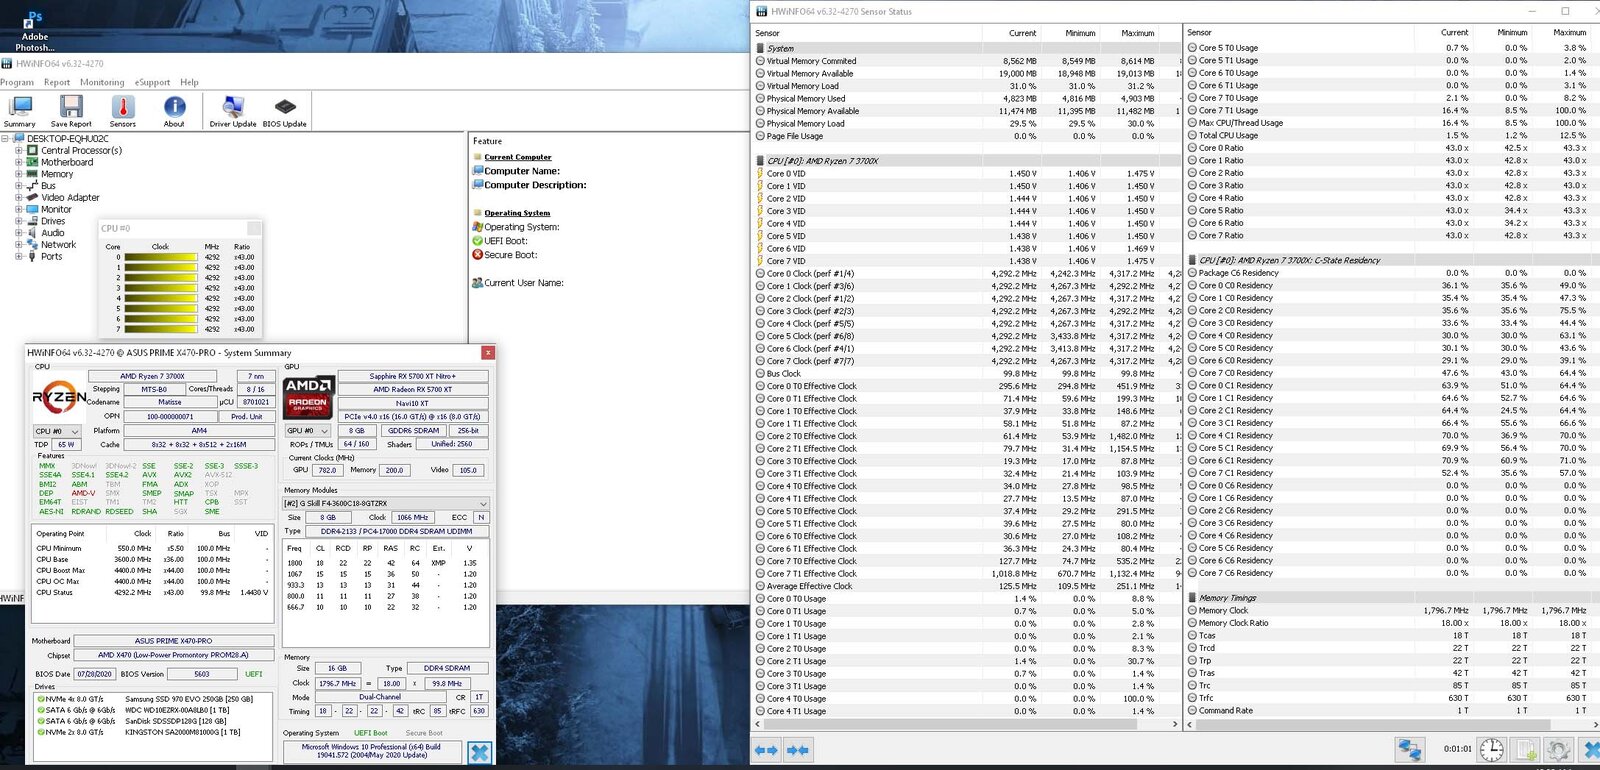
Task: Click the network remote-monitor icon in Sensor Status
Action: coord(1411,749)
